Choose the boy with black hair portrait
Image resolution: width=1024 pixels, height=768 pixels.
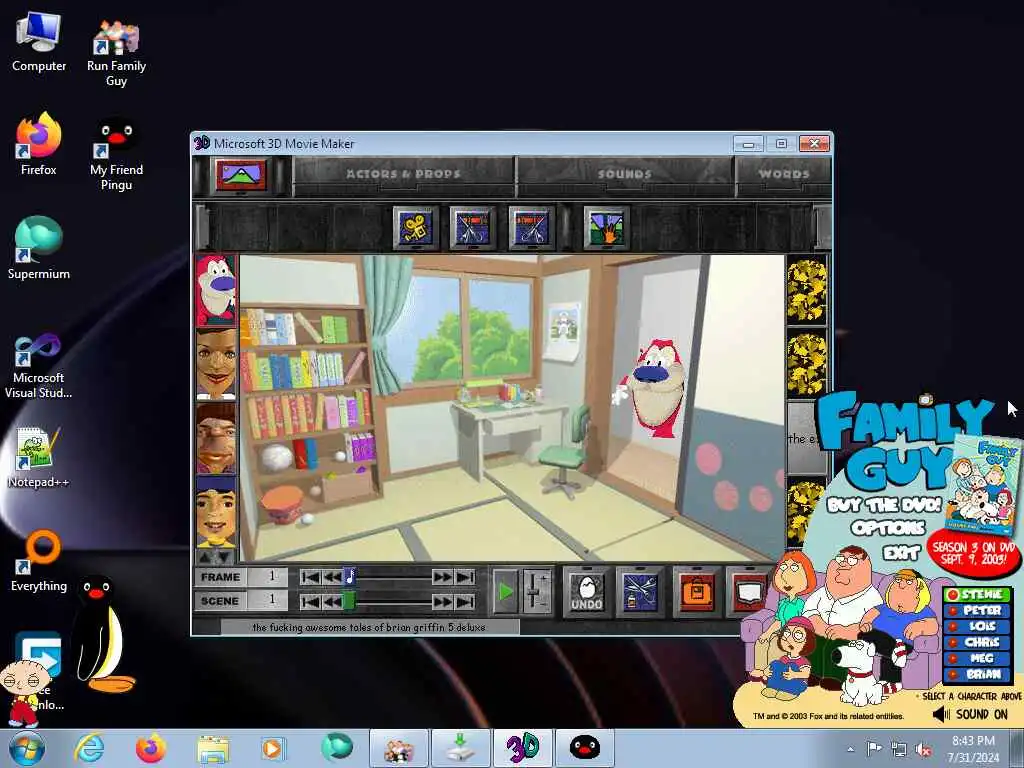click(216, 511)
